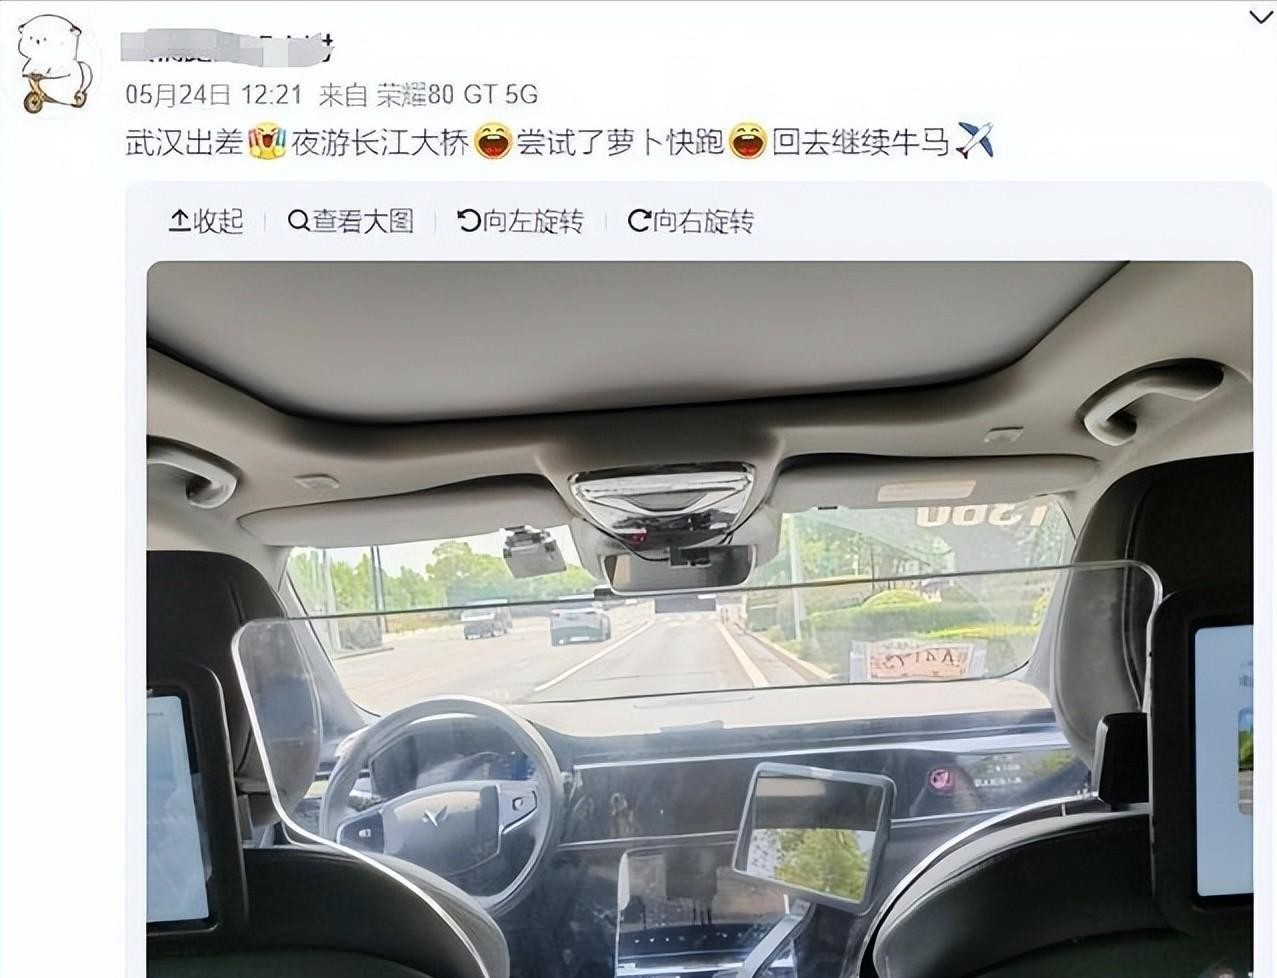
Task: Click the clockwise rotate arrow icon
Action: [638, 220]
